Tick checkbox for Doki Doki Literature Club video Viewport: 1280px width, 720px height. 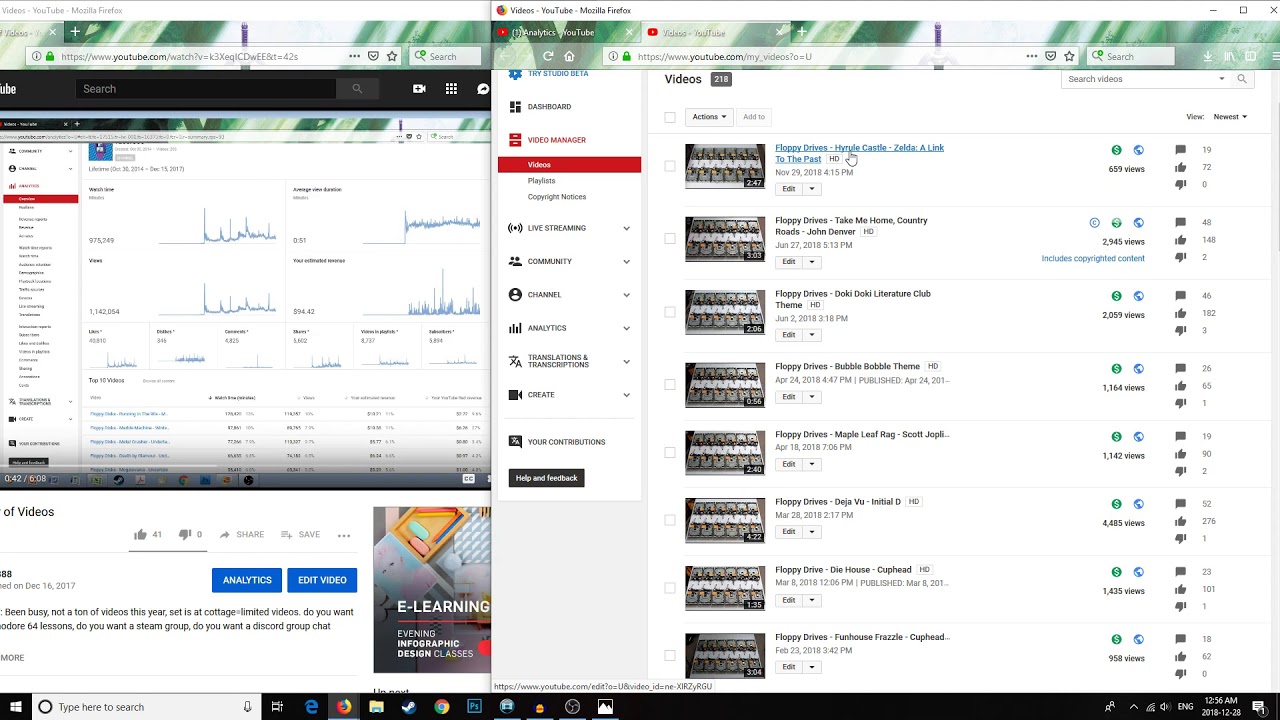click(670, 312)
